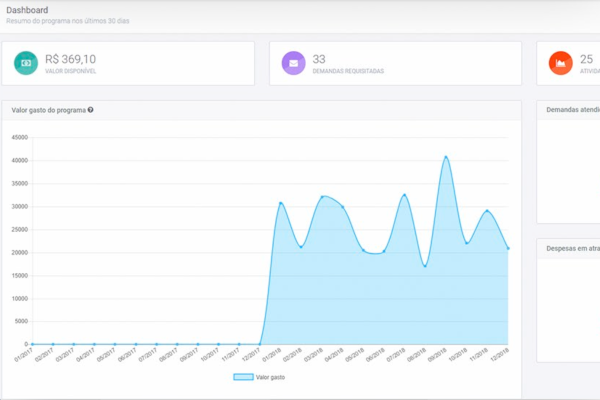This screenshot has width=600, height=400.
Task: Click the 01/2018 data point on the chart
Action: coord(281,203)
